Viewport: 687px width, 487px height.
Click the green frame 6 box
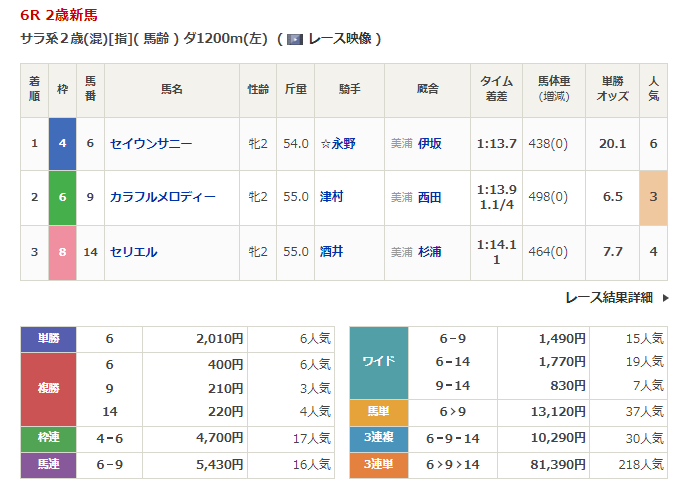click(62, 197)
